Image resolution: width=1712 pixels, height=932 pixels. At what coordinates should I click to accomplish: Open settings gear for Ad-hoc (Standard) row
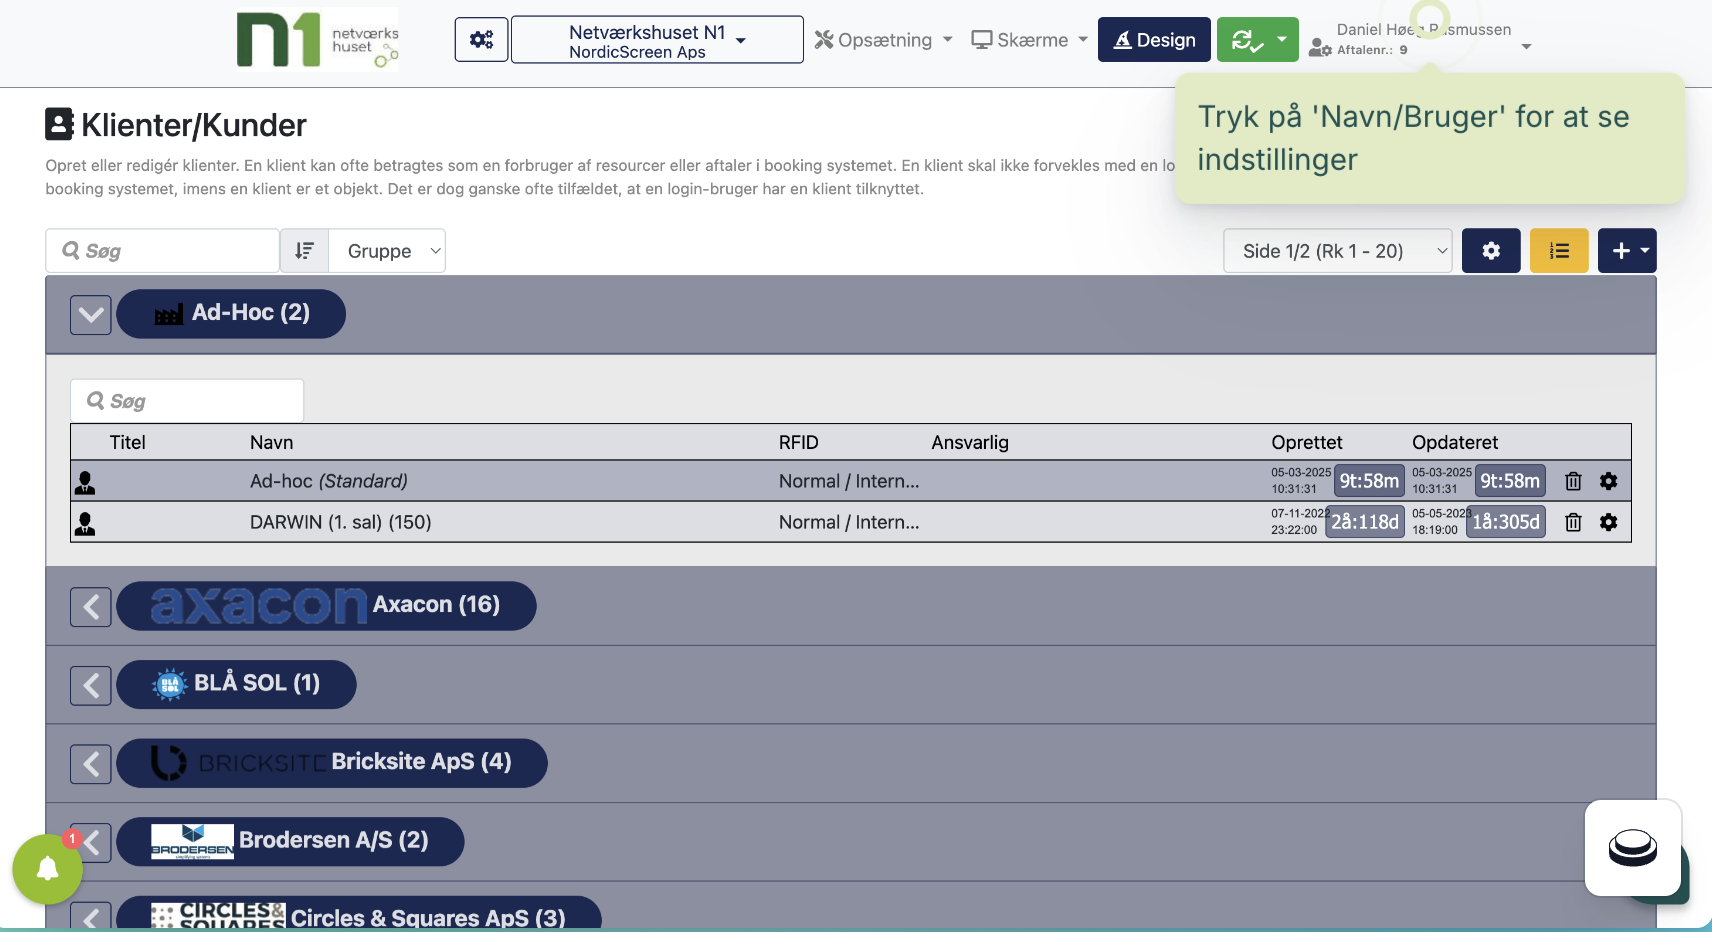tap(1608, 481)
